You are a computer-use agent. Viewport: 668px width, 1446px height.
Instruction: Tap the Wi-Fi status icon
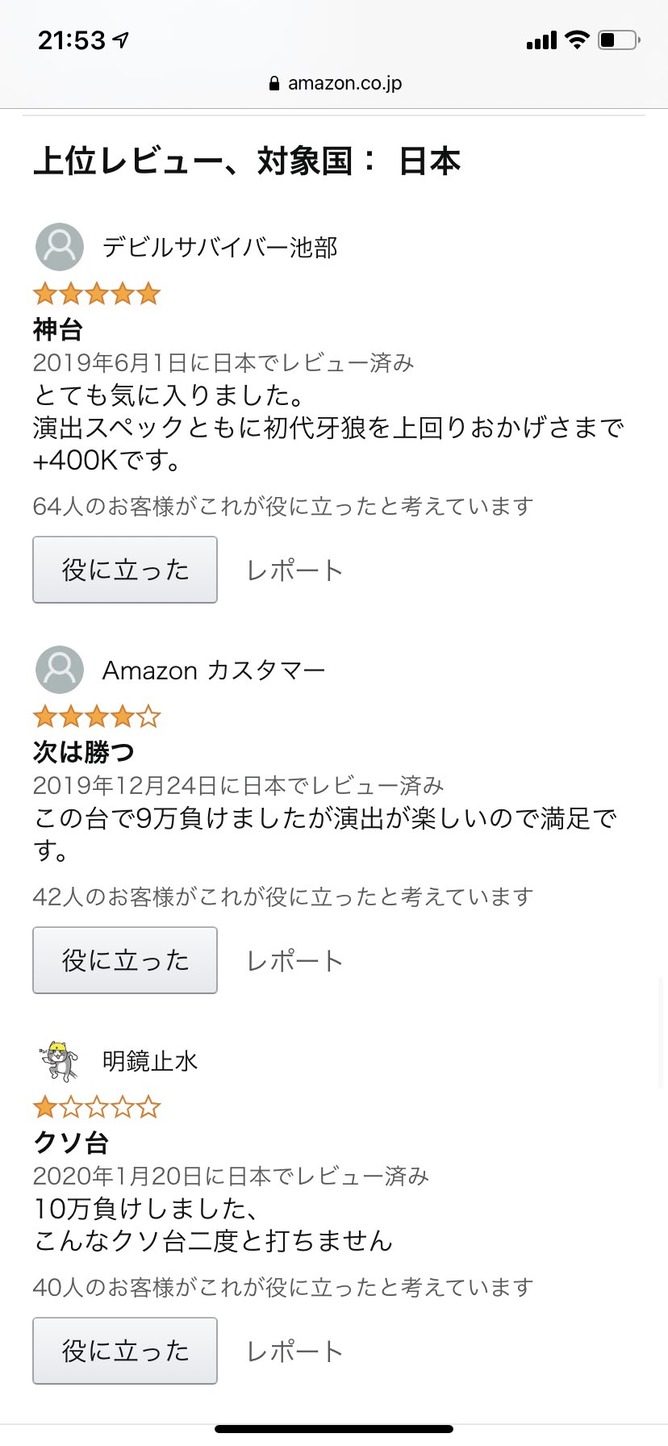[x=577, y=40]
